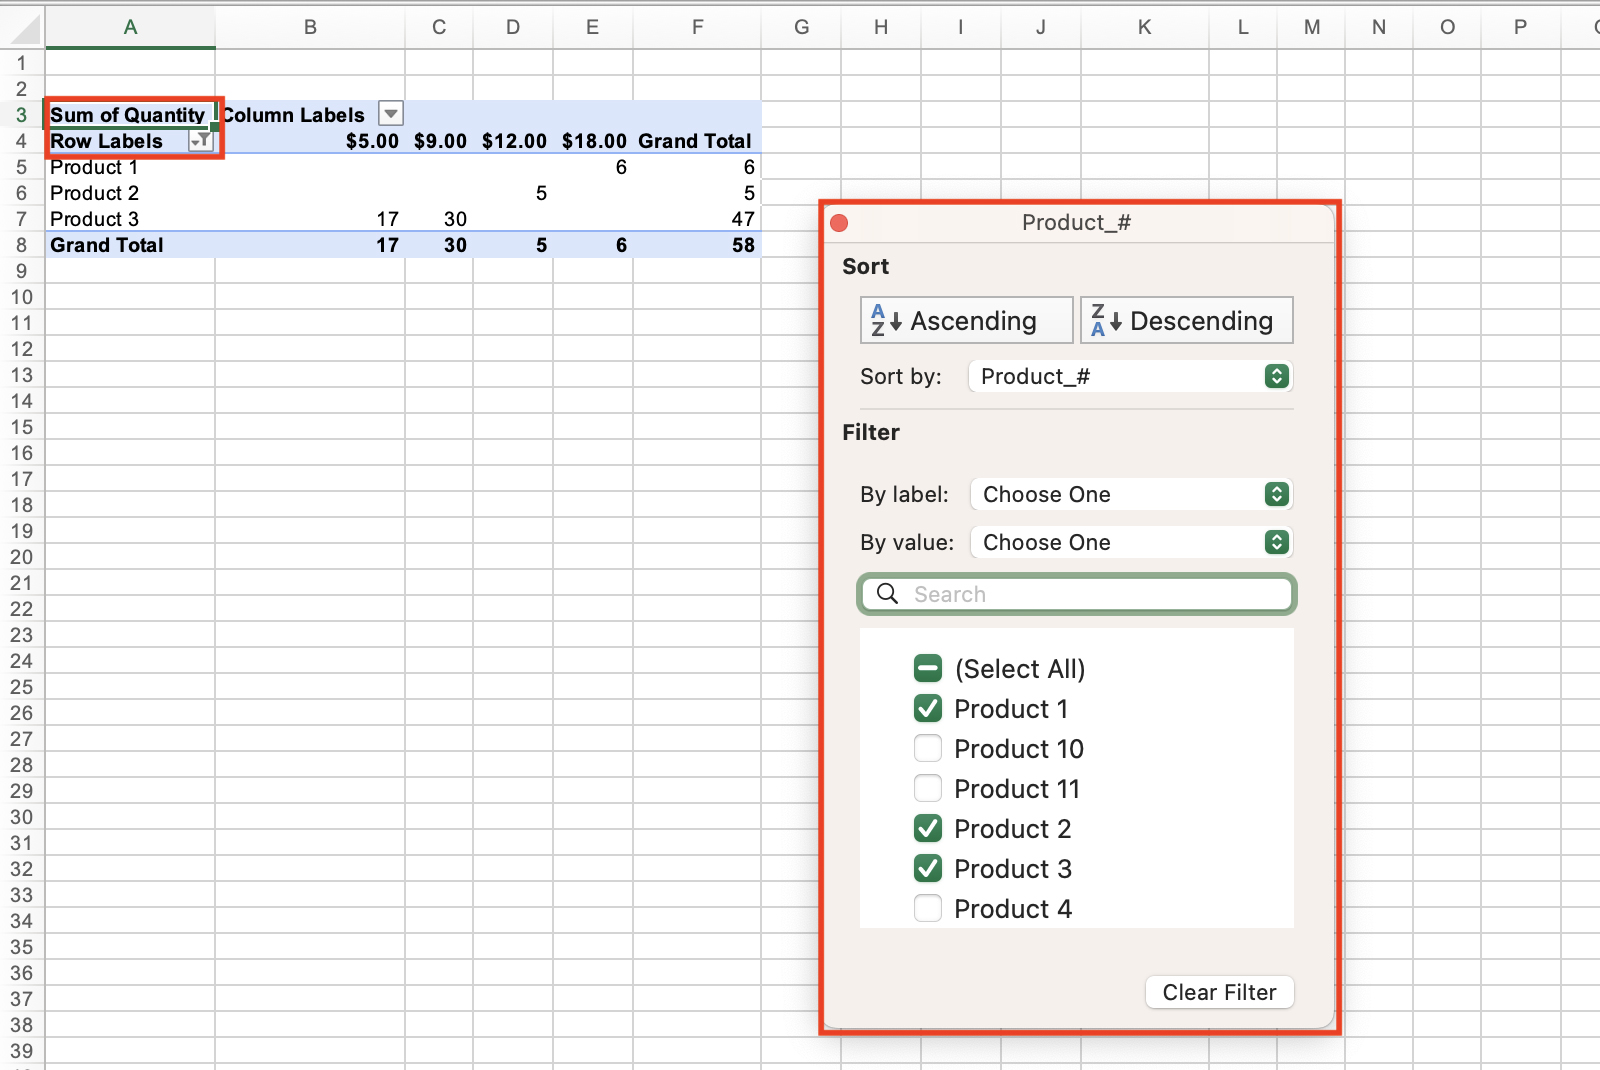This screenshot has height=1070, width=1600.
Task: Check the Product 10 checkbox
Action: click(928, 748)
